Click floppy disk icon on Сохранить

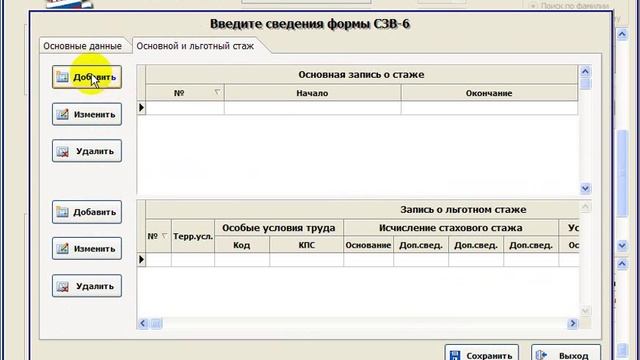point(455,356)
